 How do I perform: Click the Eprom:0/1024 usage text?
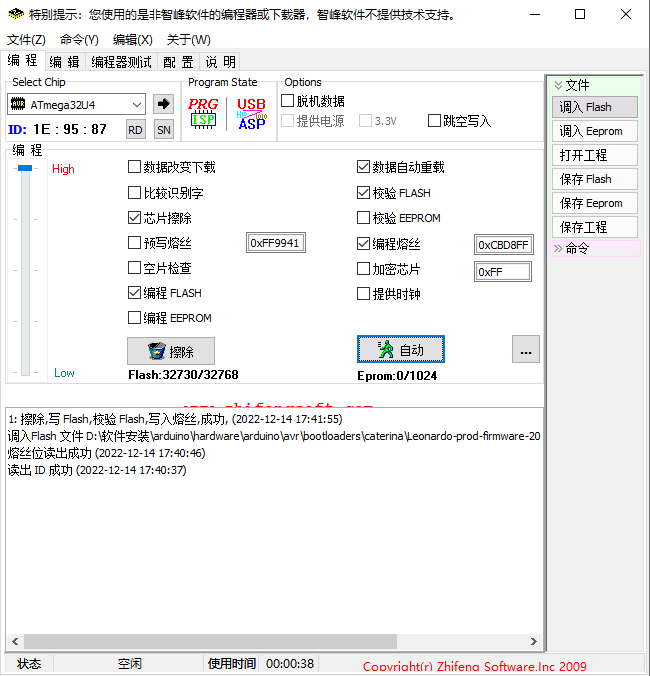point(397,376)
